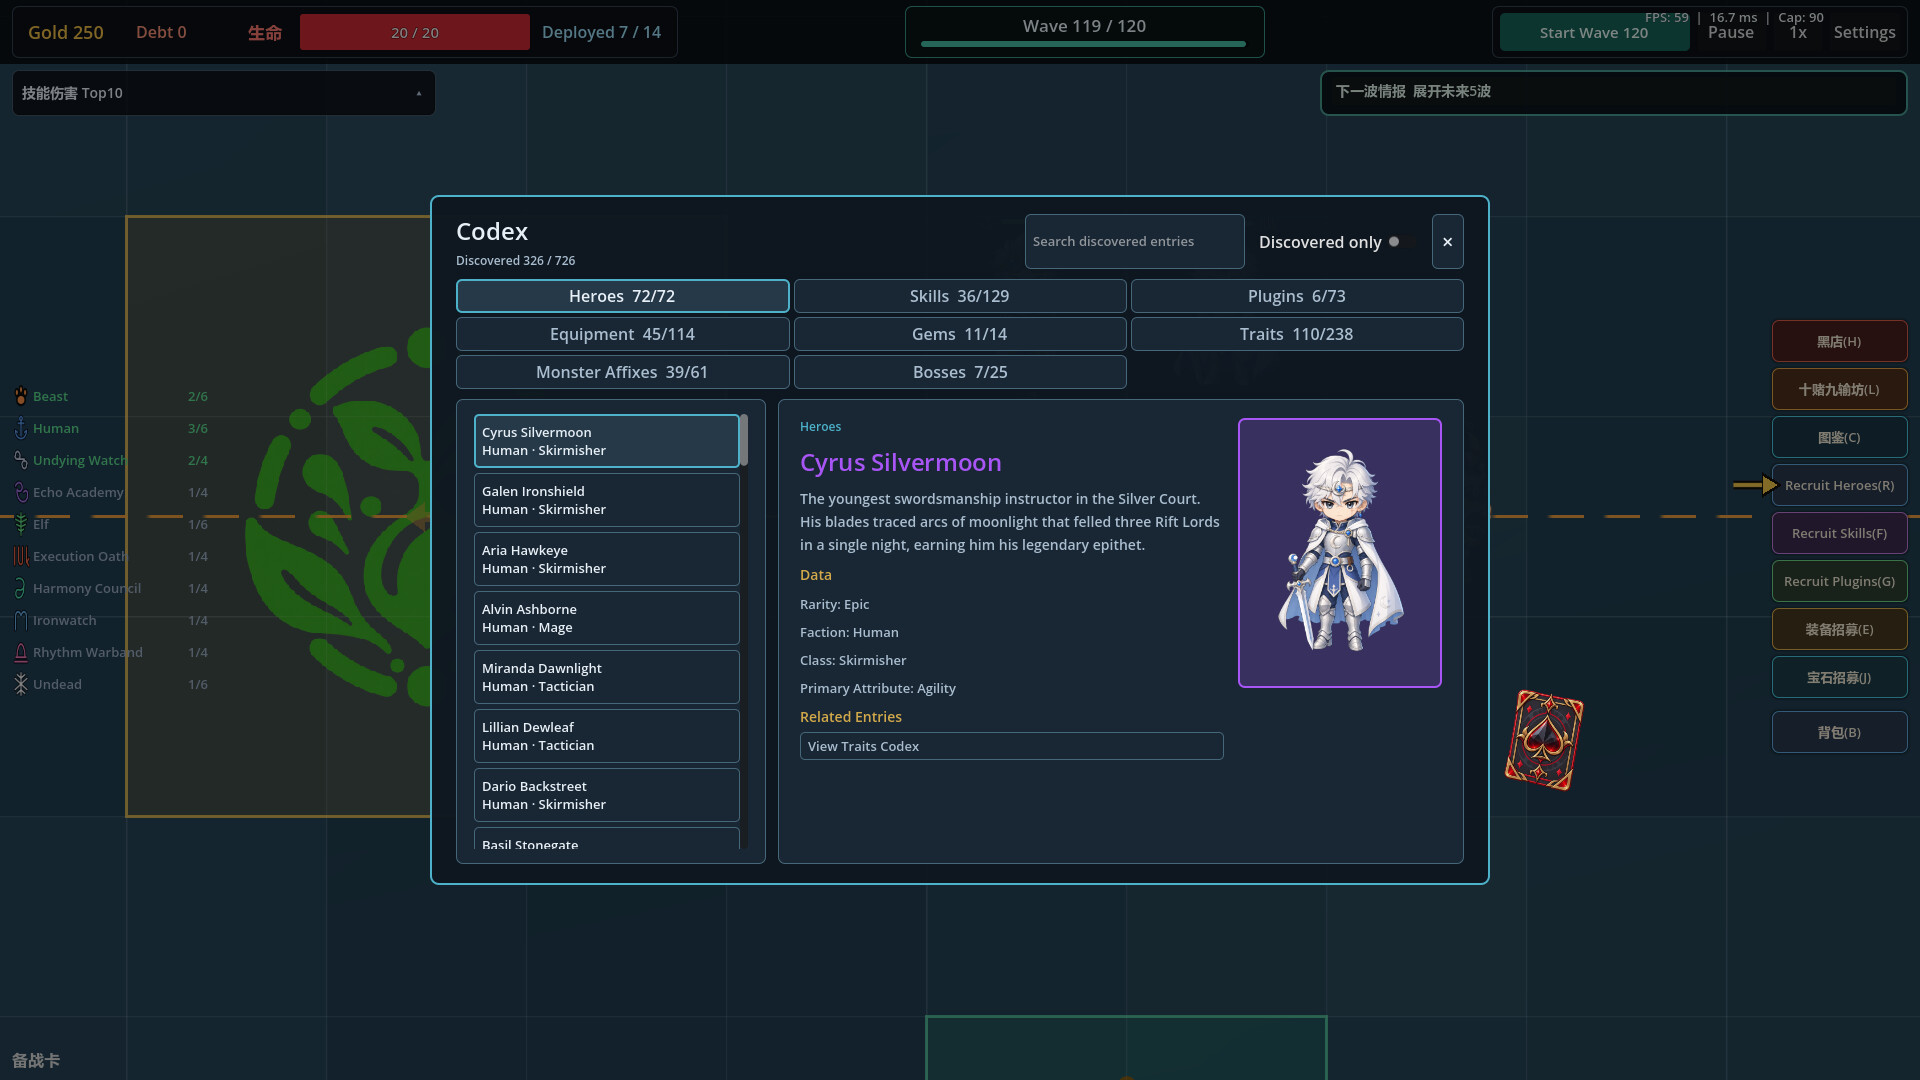Click the Elf faction leaf icon
The width and height of the screenshot is (1920, 1080).
point(21,524)
